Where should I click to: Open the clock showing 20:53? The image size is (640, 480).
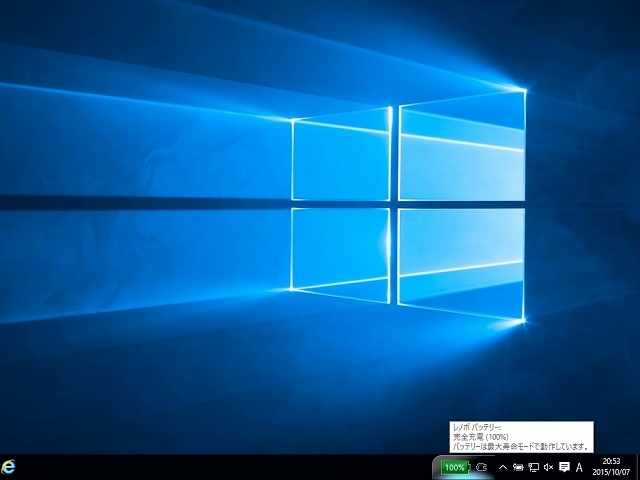pos(611,467)
